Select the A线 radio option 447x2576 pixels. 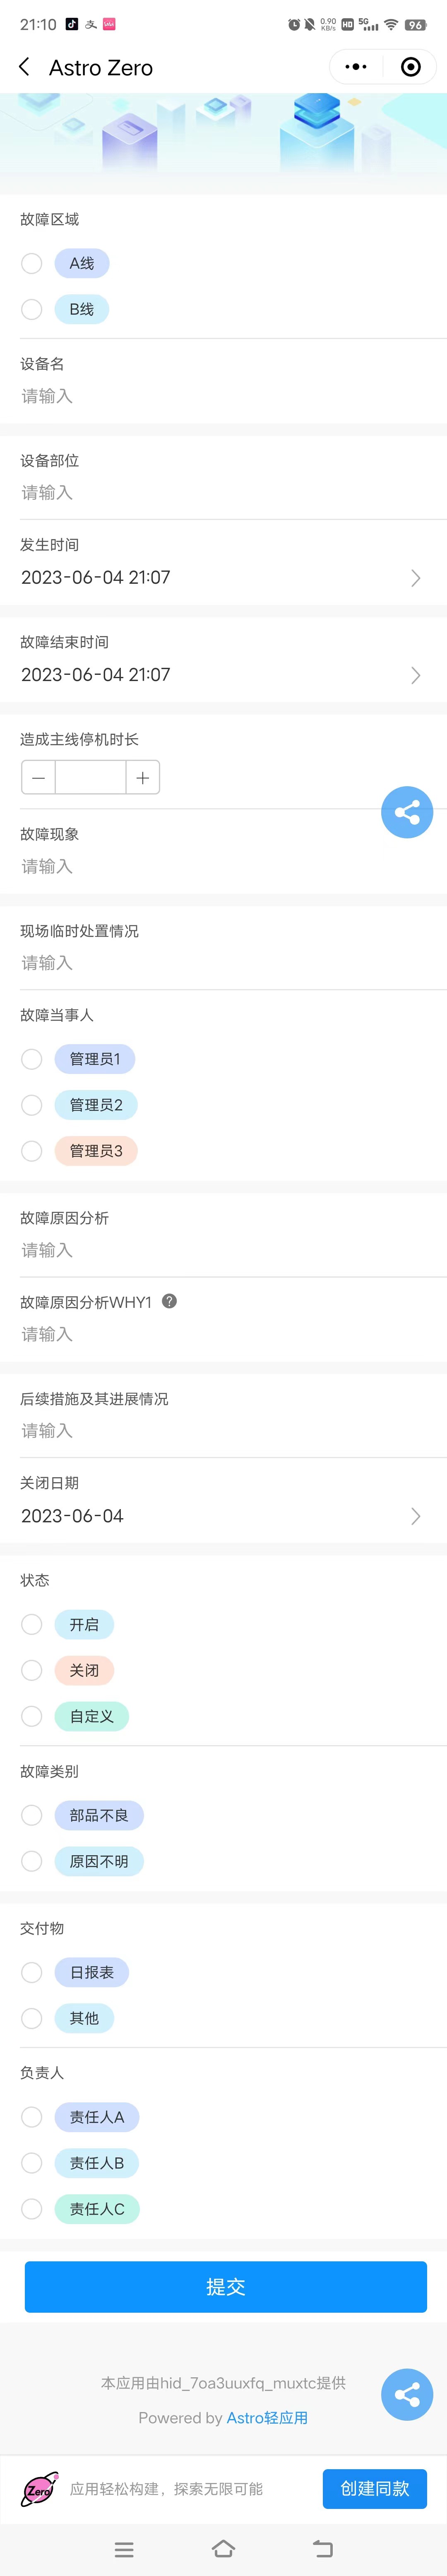coord(32,264)
